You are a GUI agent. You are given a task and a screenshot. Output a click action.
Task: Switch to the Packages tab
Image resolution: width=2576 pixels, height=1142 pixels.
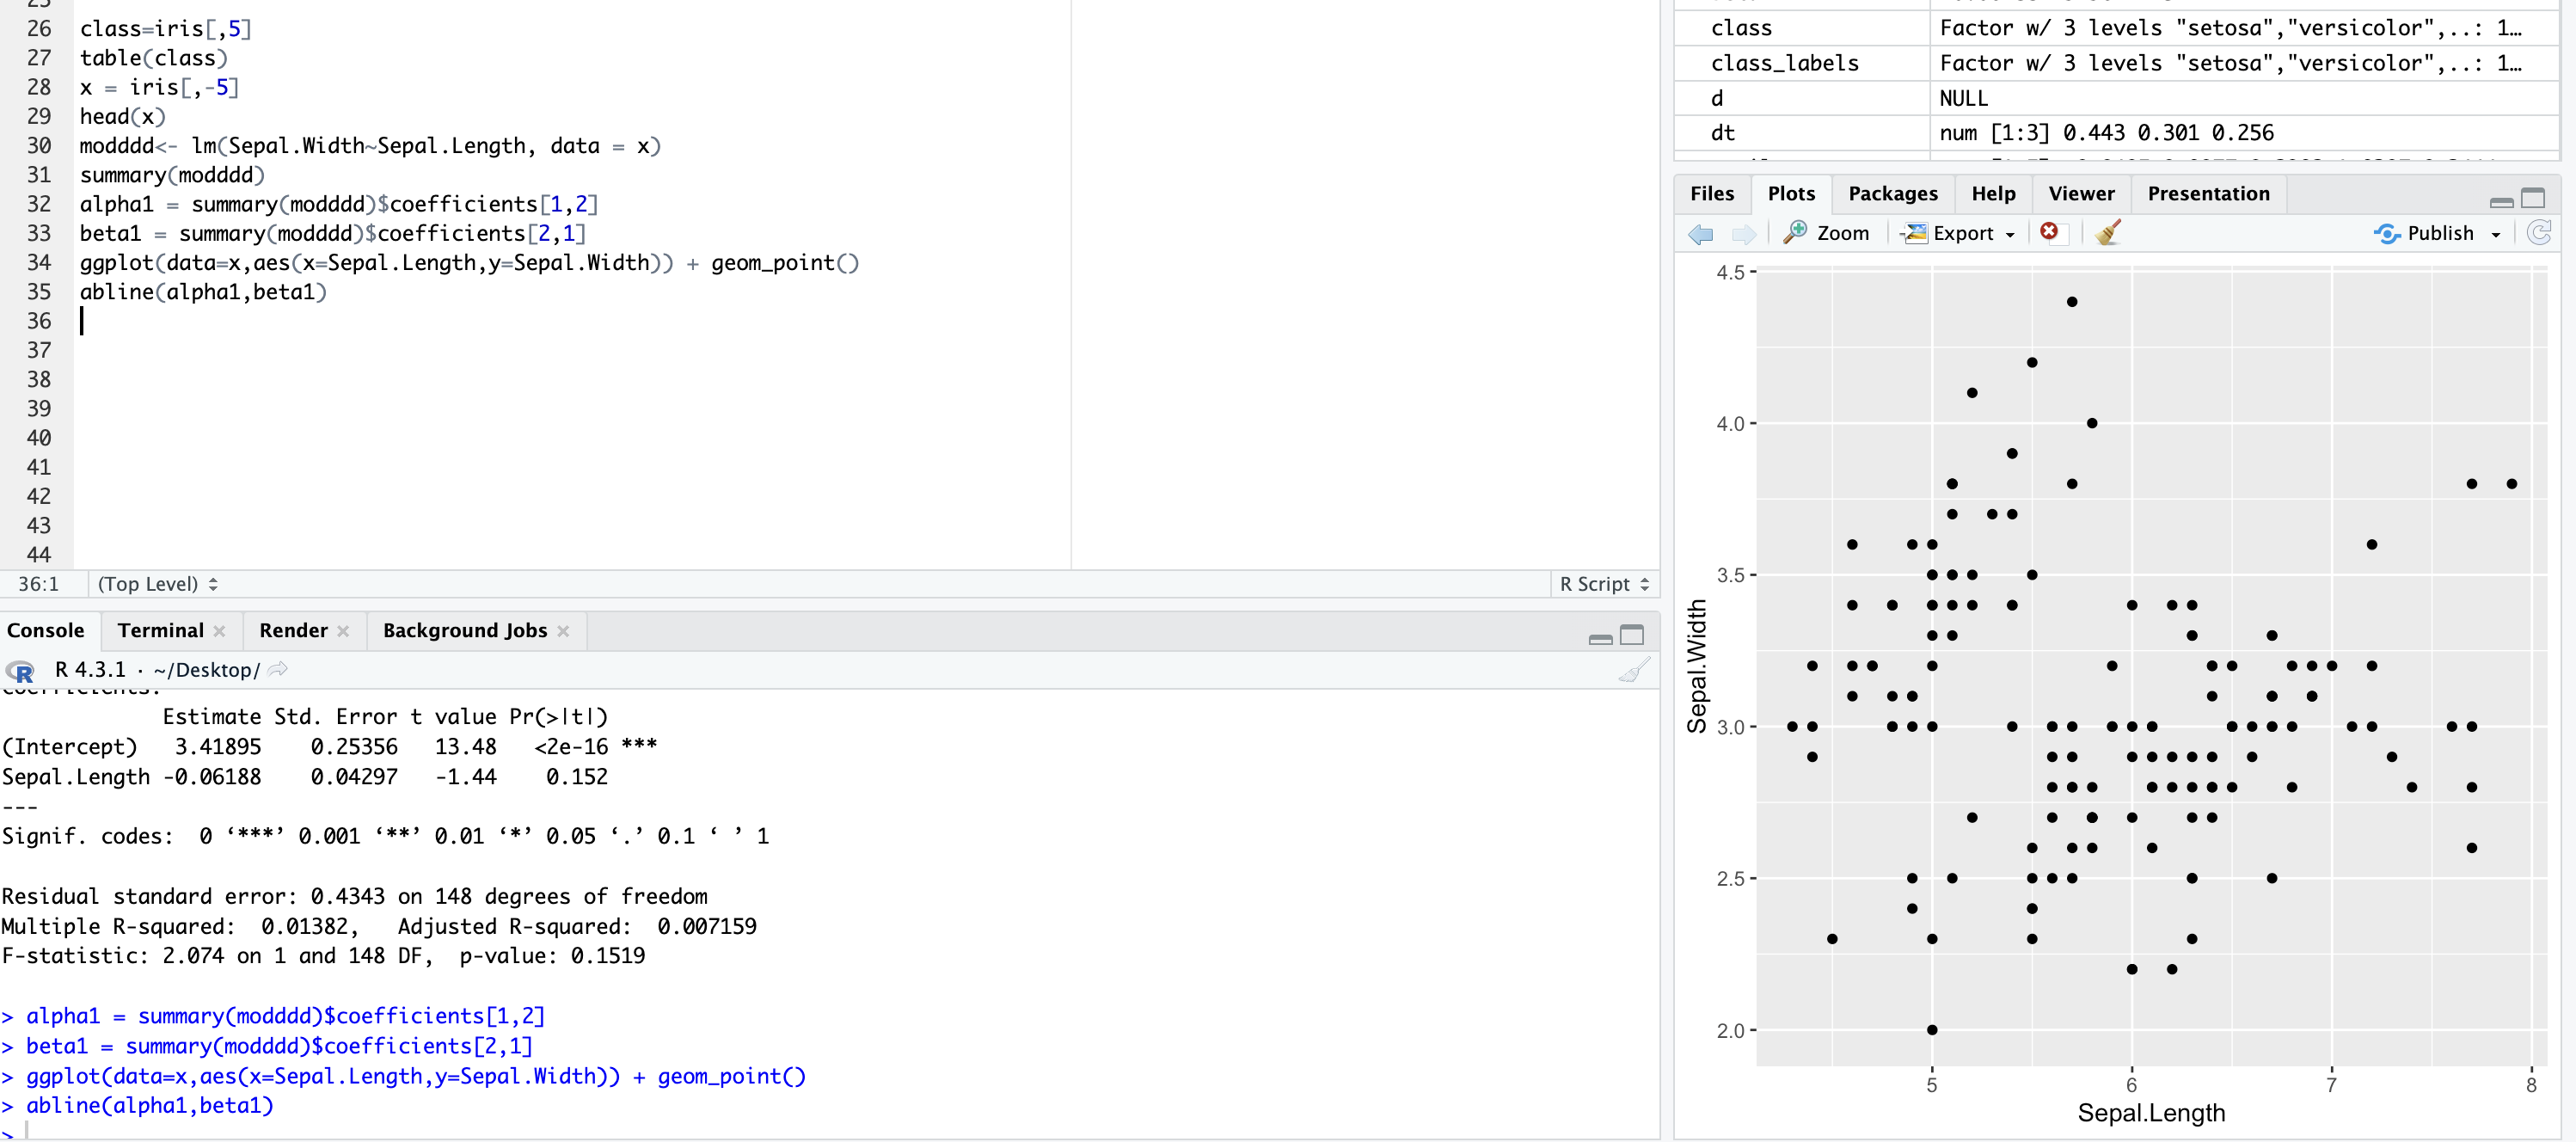[x=1892, y=193]
